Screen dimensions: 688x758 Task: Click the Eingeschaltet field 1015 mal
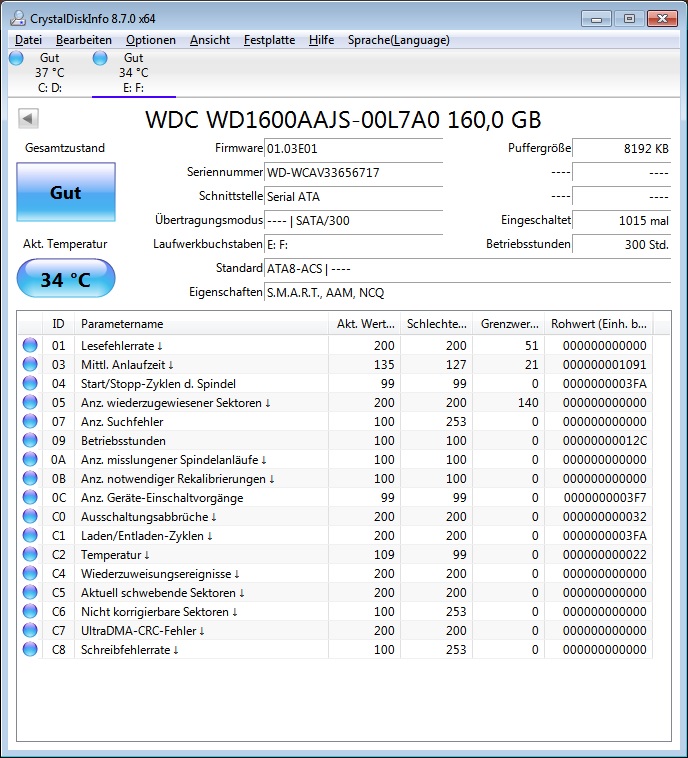[x=622, y=220]
